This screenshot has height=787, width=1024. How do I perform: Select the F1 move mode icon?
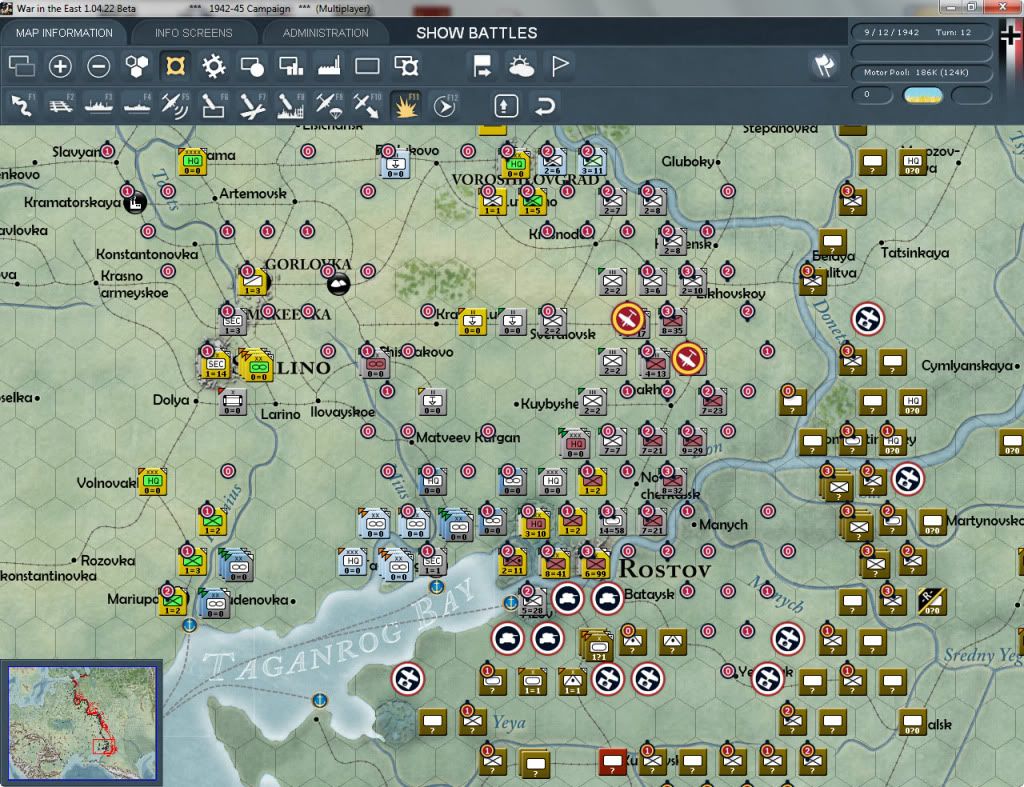coord(22,106)
